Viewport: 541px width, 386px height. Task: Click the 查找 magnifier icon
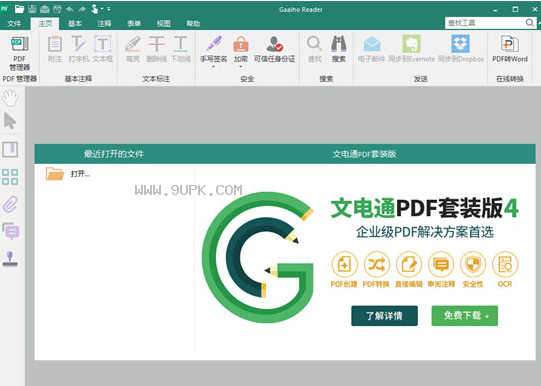pos(314,44)
